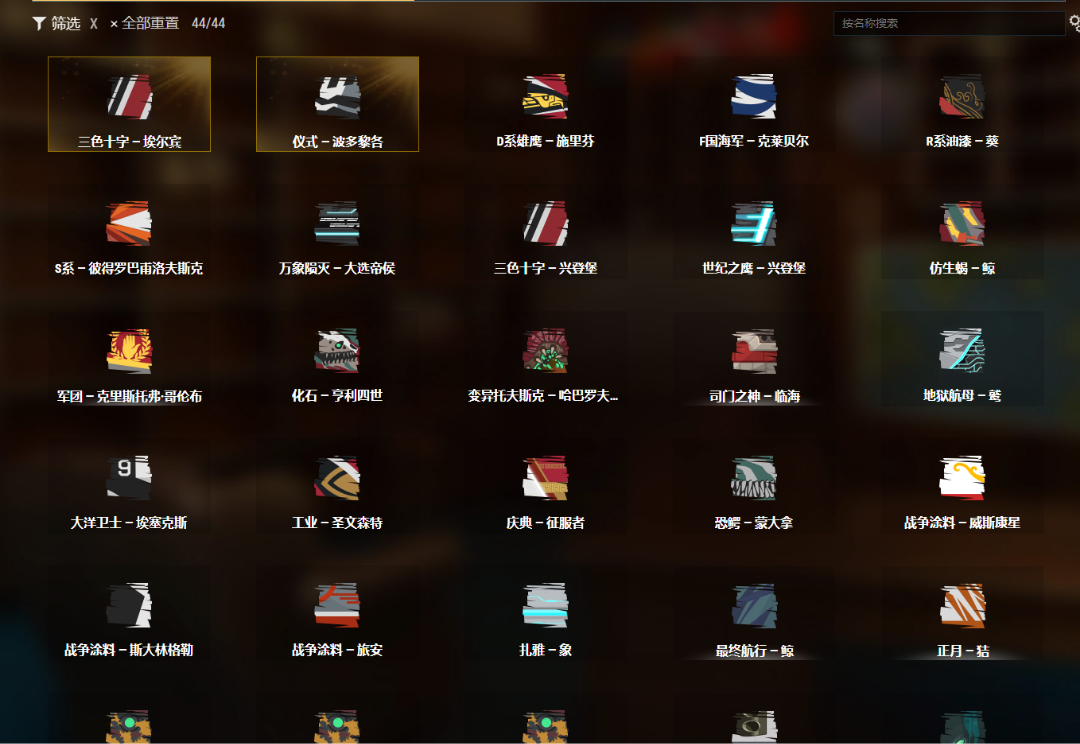Screen dimensions: 1080x744
Task: Pick the 三色十字 – 兴登堡 camouflage
Action: pos(546,231)
